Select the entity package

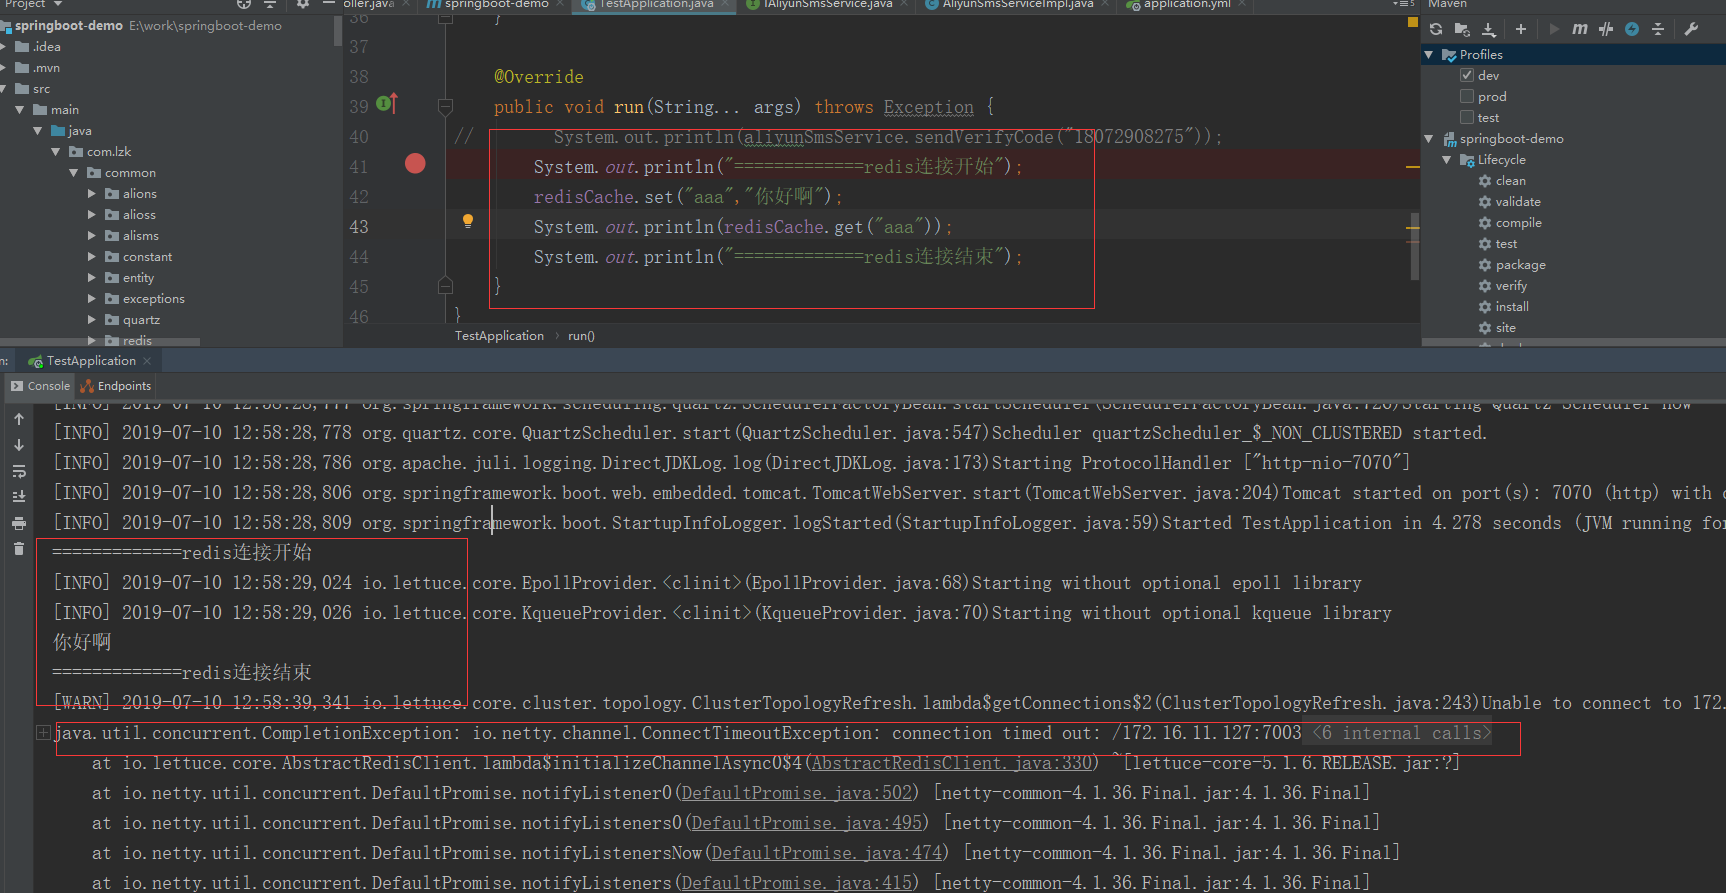[138, 278]
